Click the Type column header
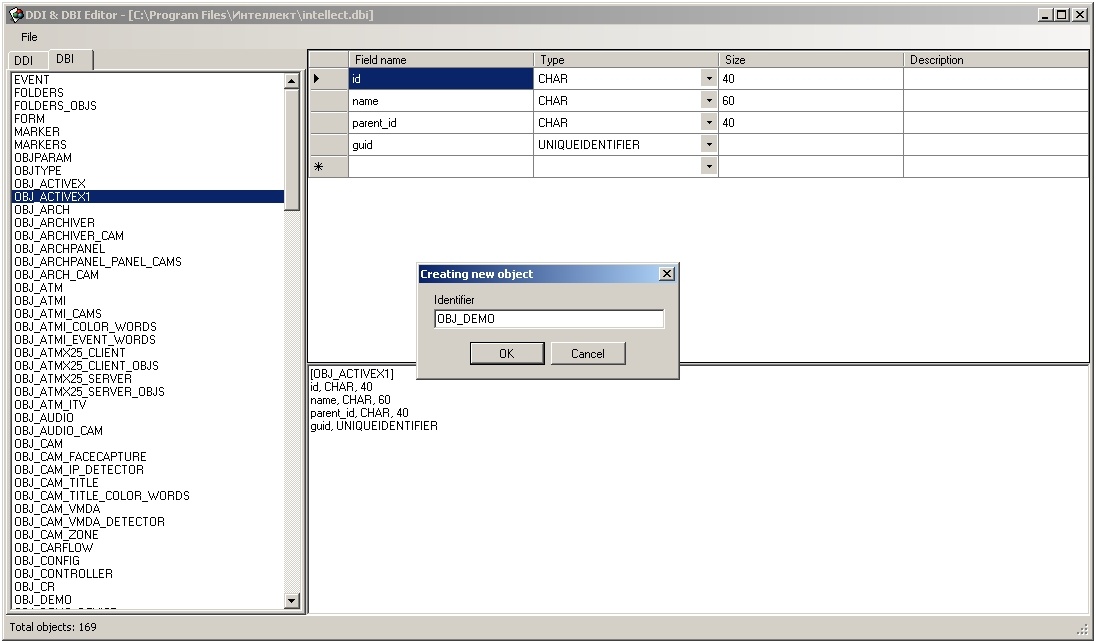Screen dimensions: 1096x643 [x=626, y=60]
